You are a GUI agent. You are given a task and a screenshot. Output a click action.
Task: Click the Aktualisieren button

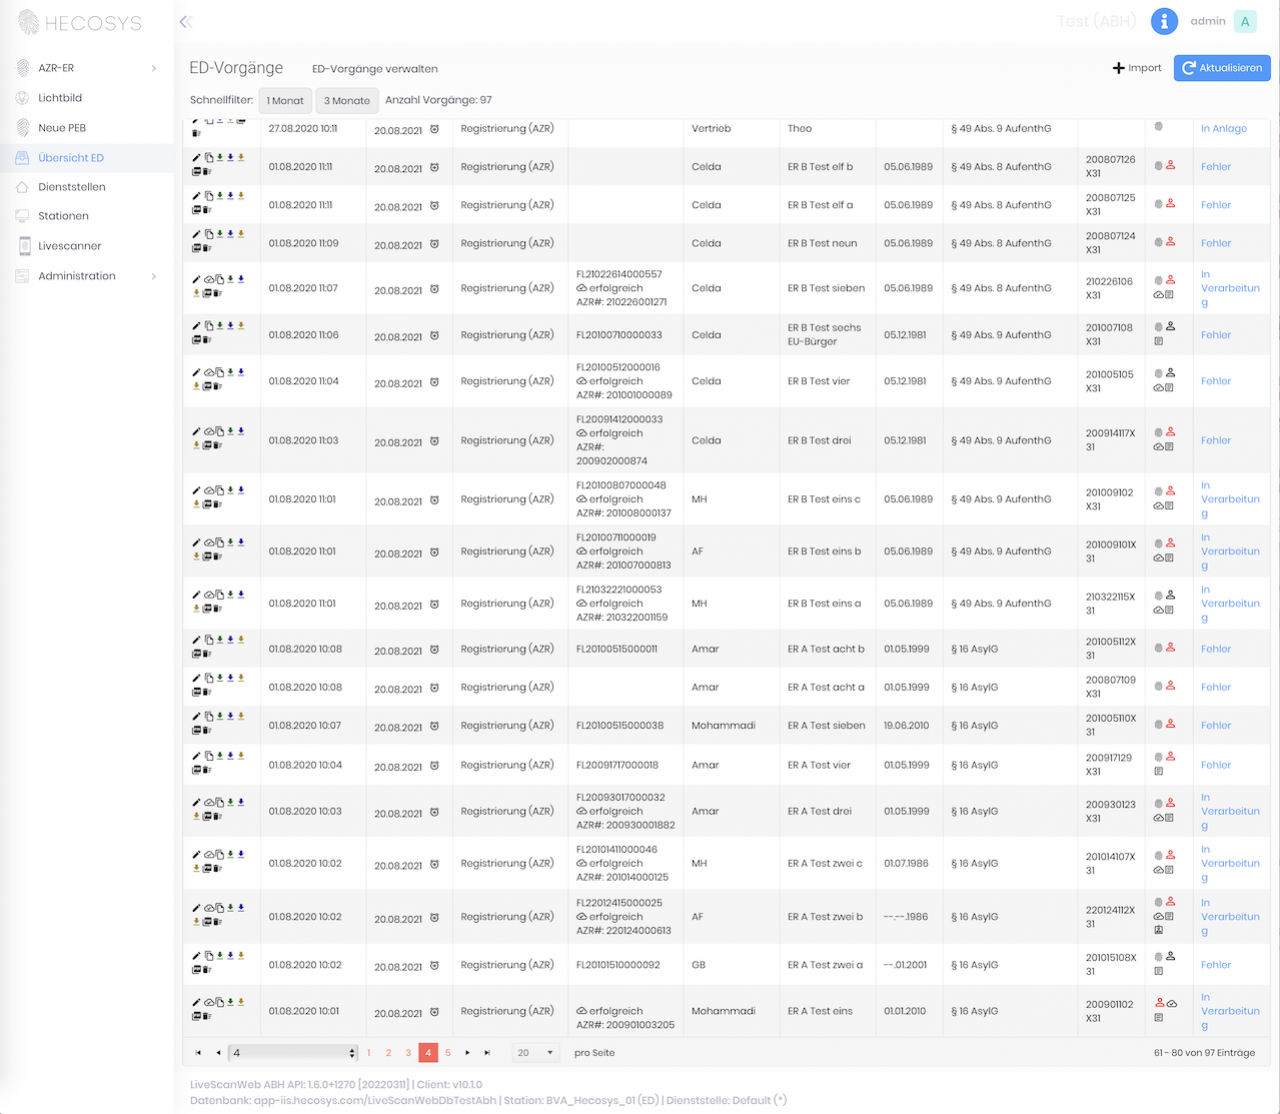coord(1222,68)
